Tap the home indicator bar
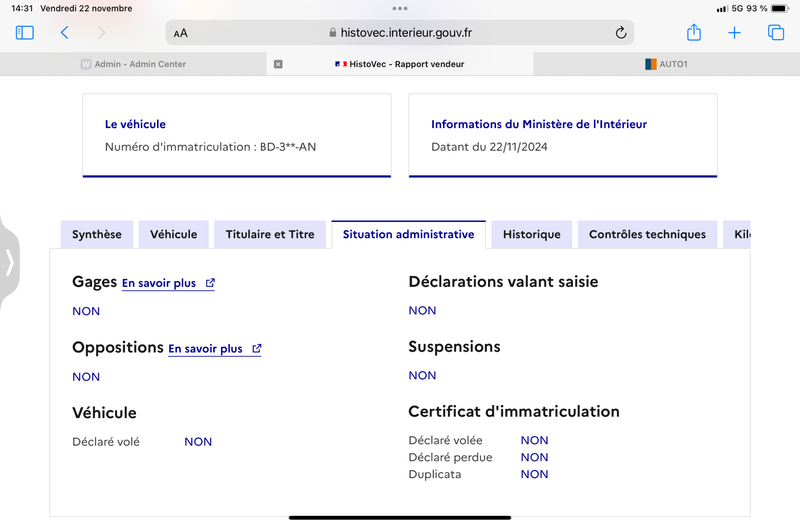The width and height of the screenshot is (800, 525). coord(399,517)
